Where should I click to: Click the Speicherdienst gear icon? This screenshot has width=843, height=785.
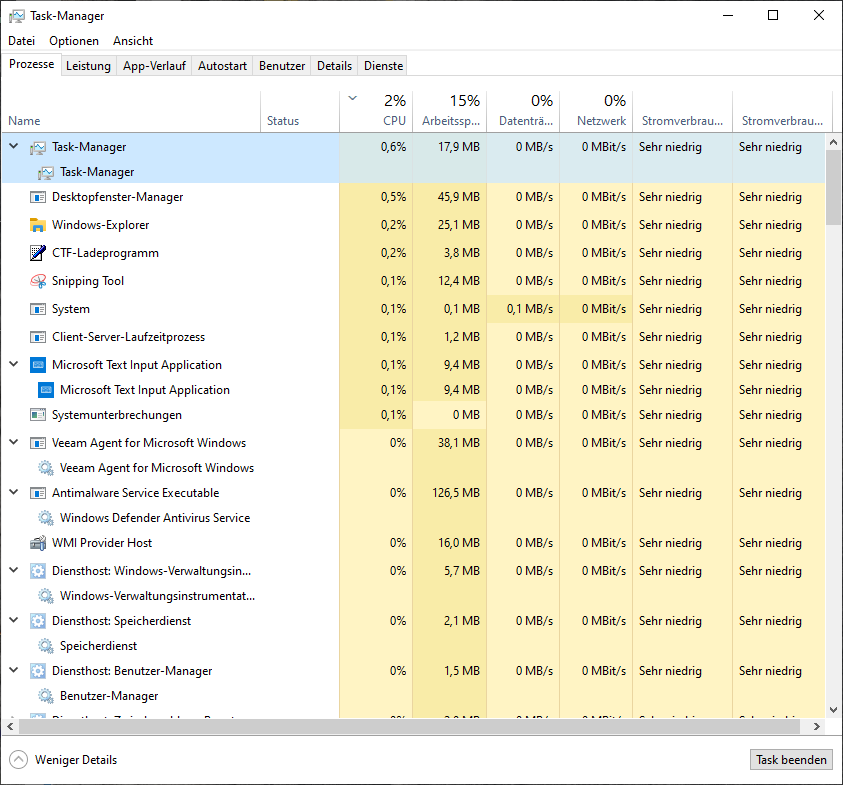pyautogui.click(x=46, y=645)
